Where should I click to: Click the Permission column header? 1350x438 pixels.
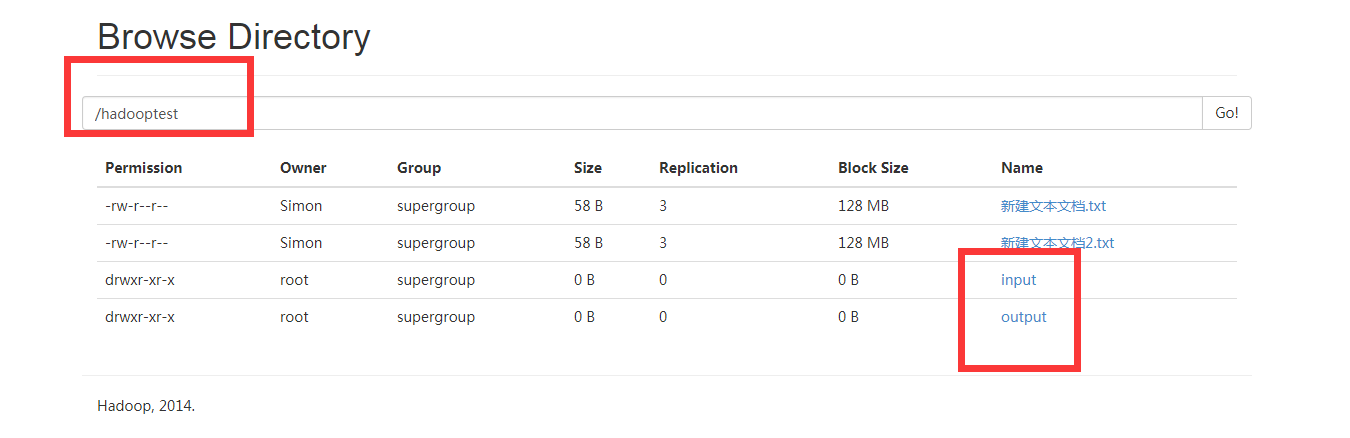144,168
